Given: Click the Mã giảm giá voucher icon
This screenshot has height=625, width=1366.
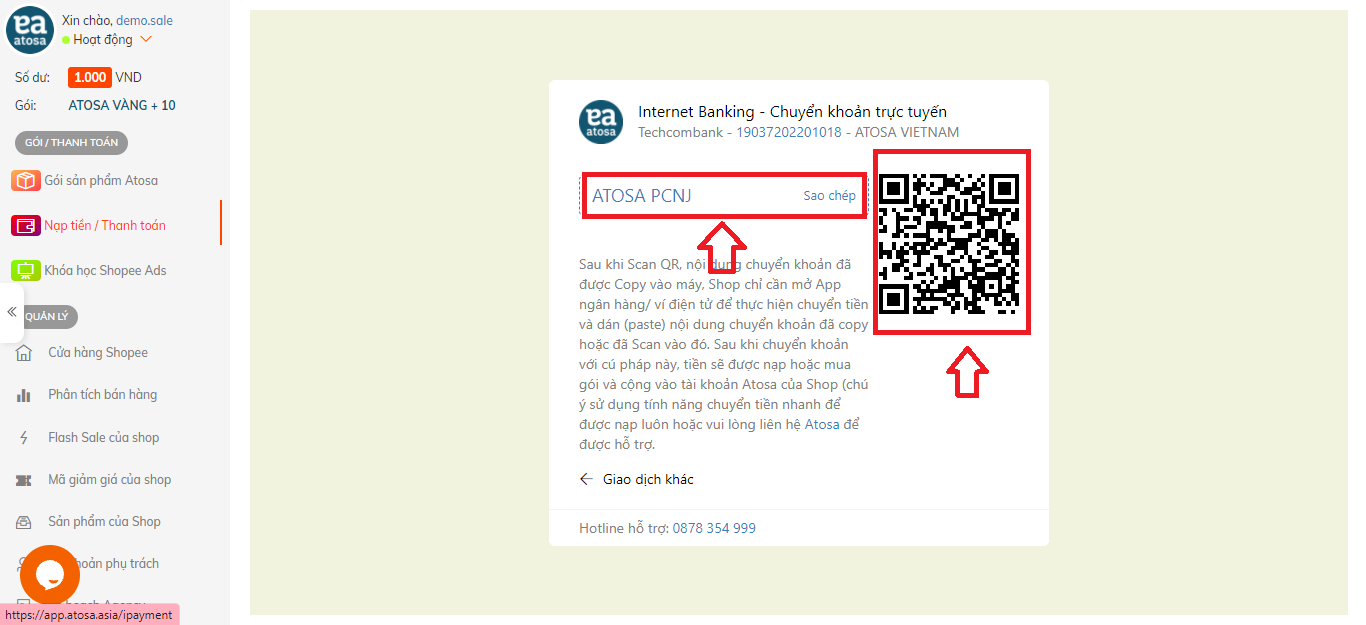Looking at the screenshot, I should coord(25,480).
